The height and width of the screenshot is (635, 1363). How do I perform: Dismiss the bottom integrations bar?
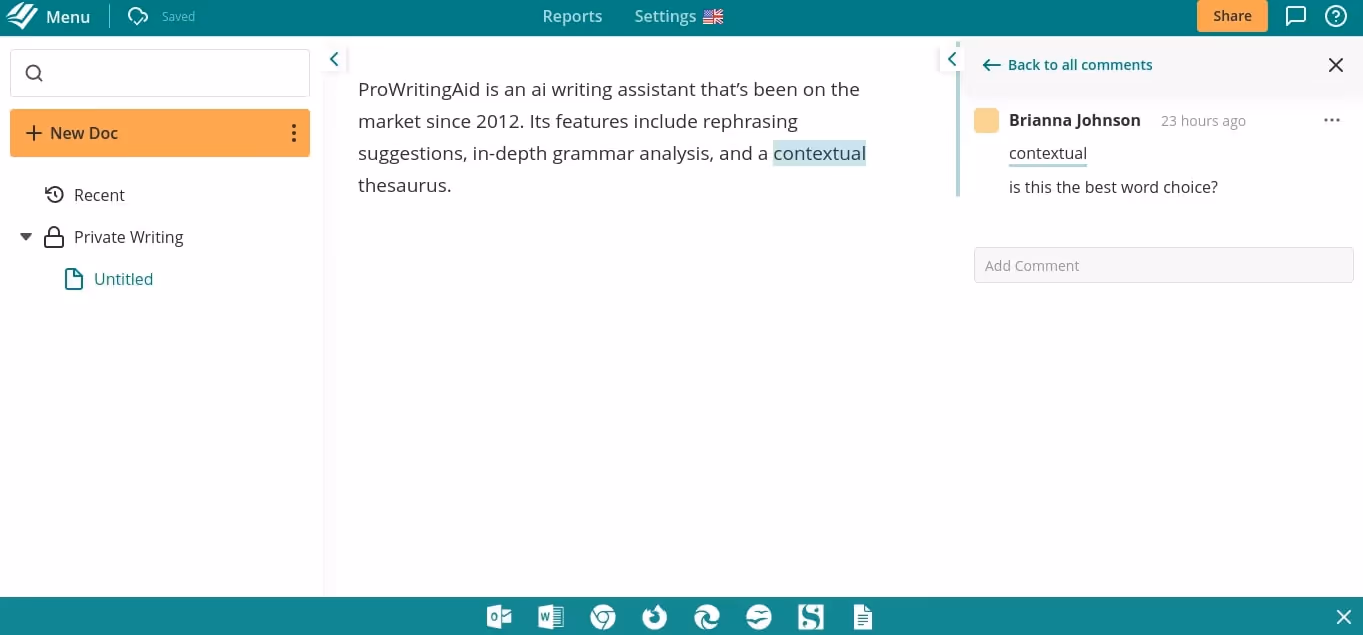[x=1344, y=617]
